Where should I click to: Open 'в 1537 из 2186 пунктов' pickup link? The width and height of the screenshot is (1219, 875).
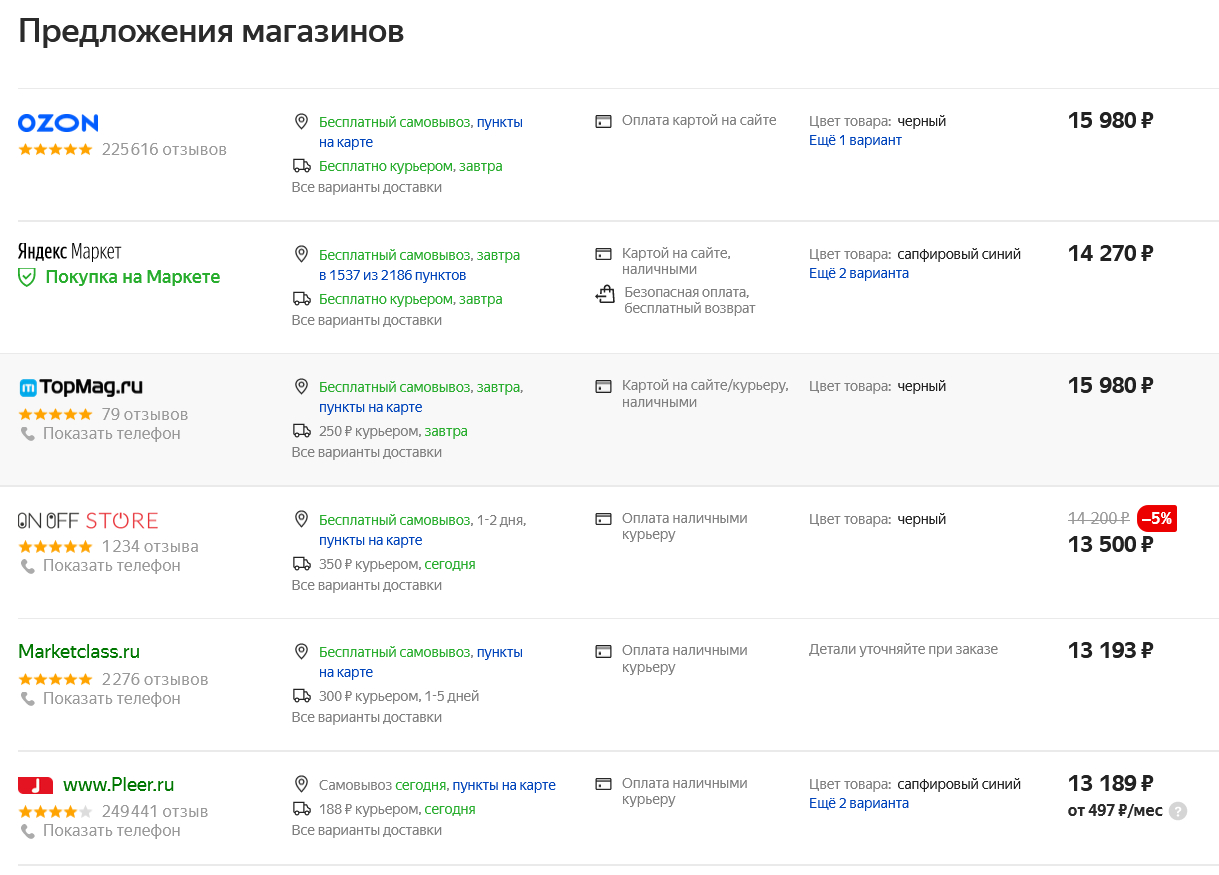[392, 275]
